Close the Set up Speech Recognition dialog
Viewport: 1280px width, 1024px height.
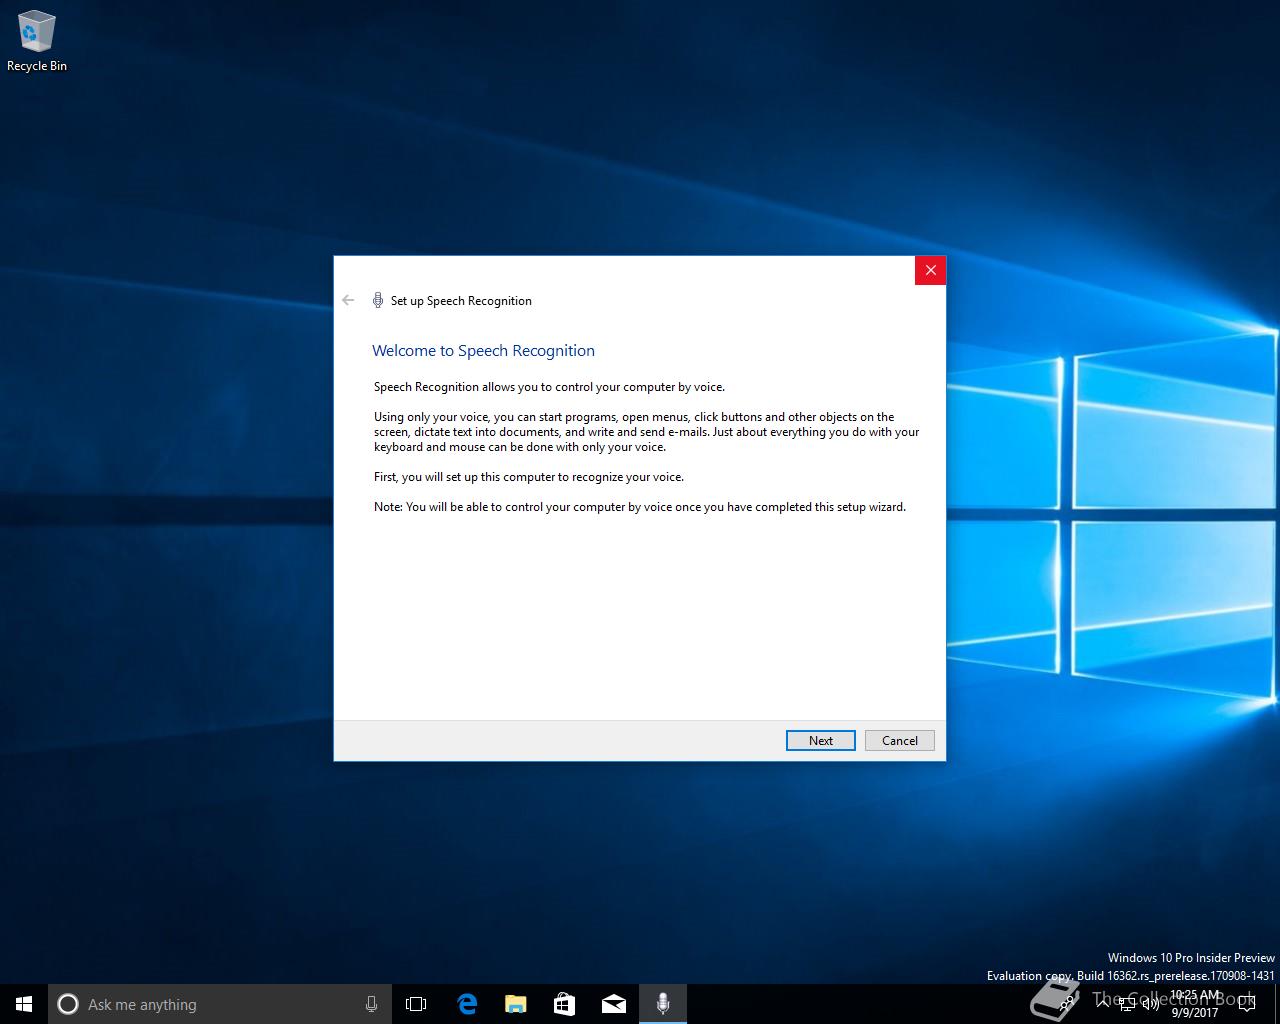tap(930, 270)
